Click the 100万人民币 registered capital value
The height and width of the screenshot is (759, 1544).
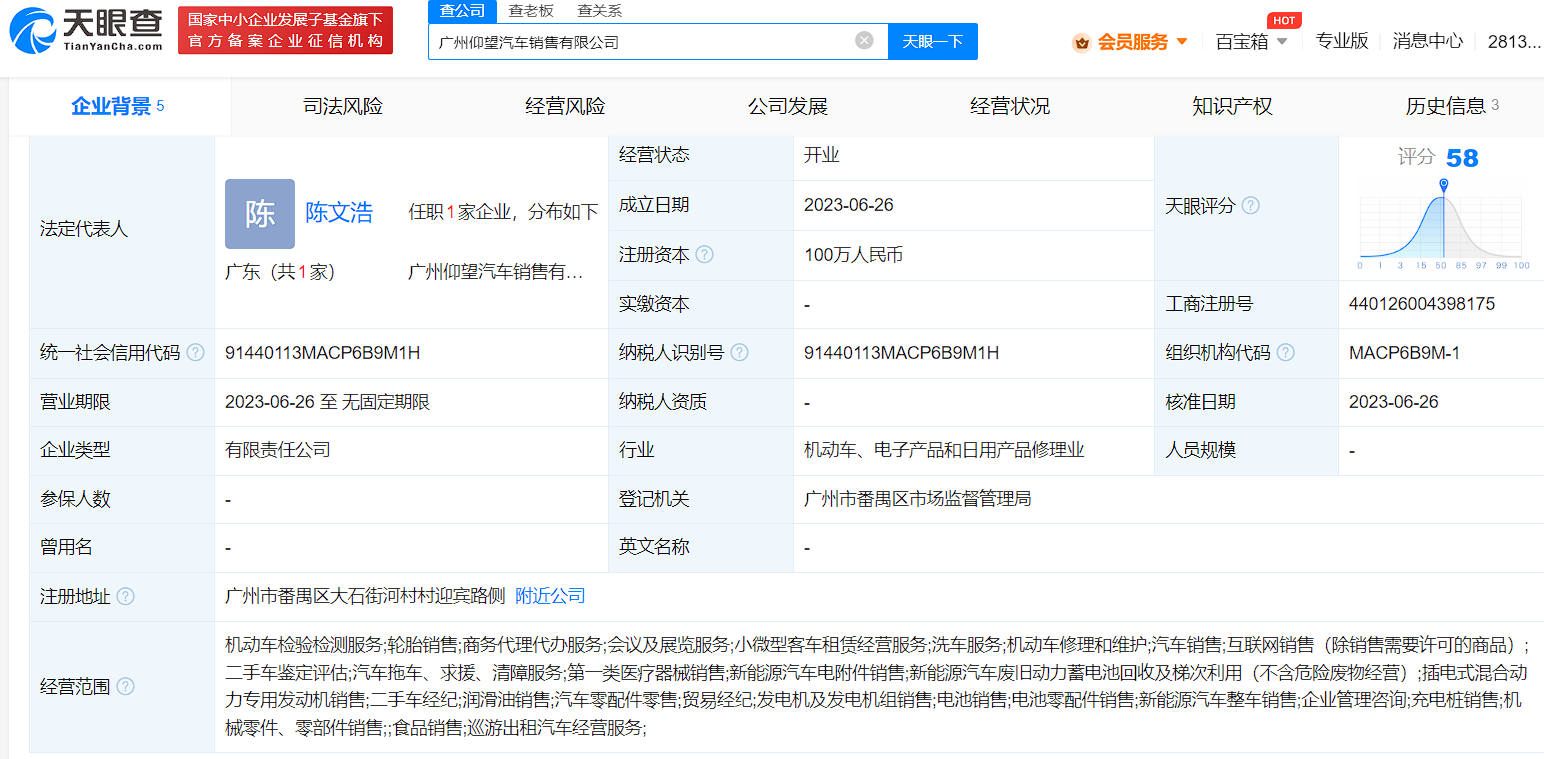coord(853,255)
